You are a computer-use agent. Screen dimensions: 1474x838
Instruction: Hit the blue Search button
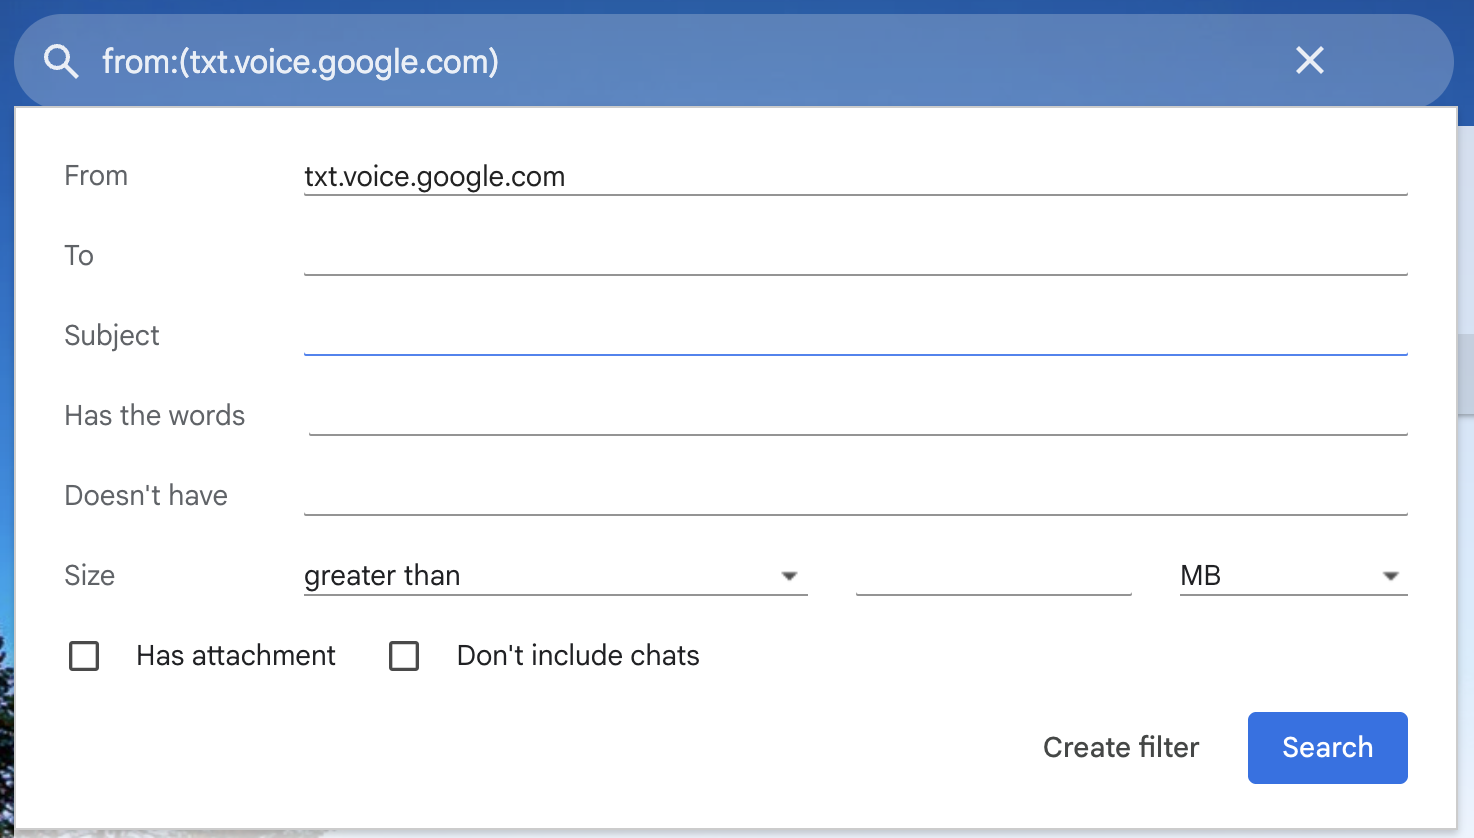point(1327,747)
